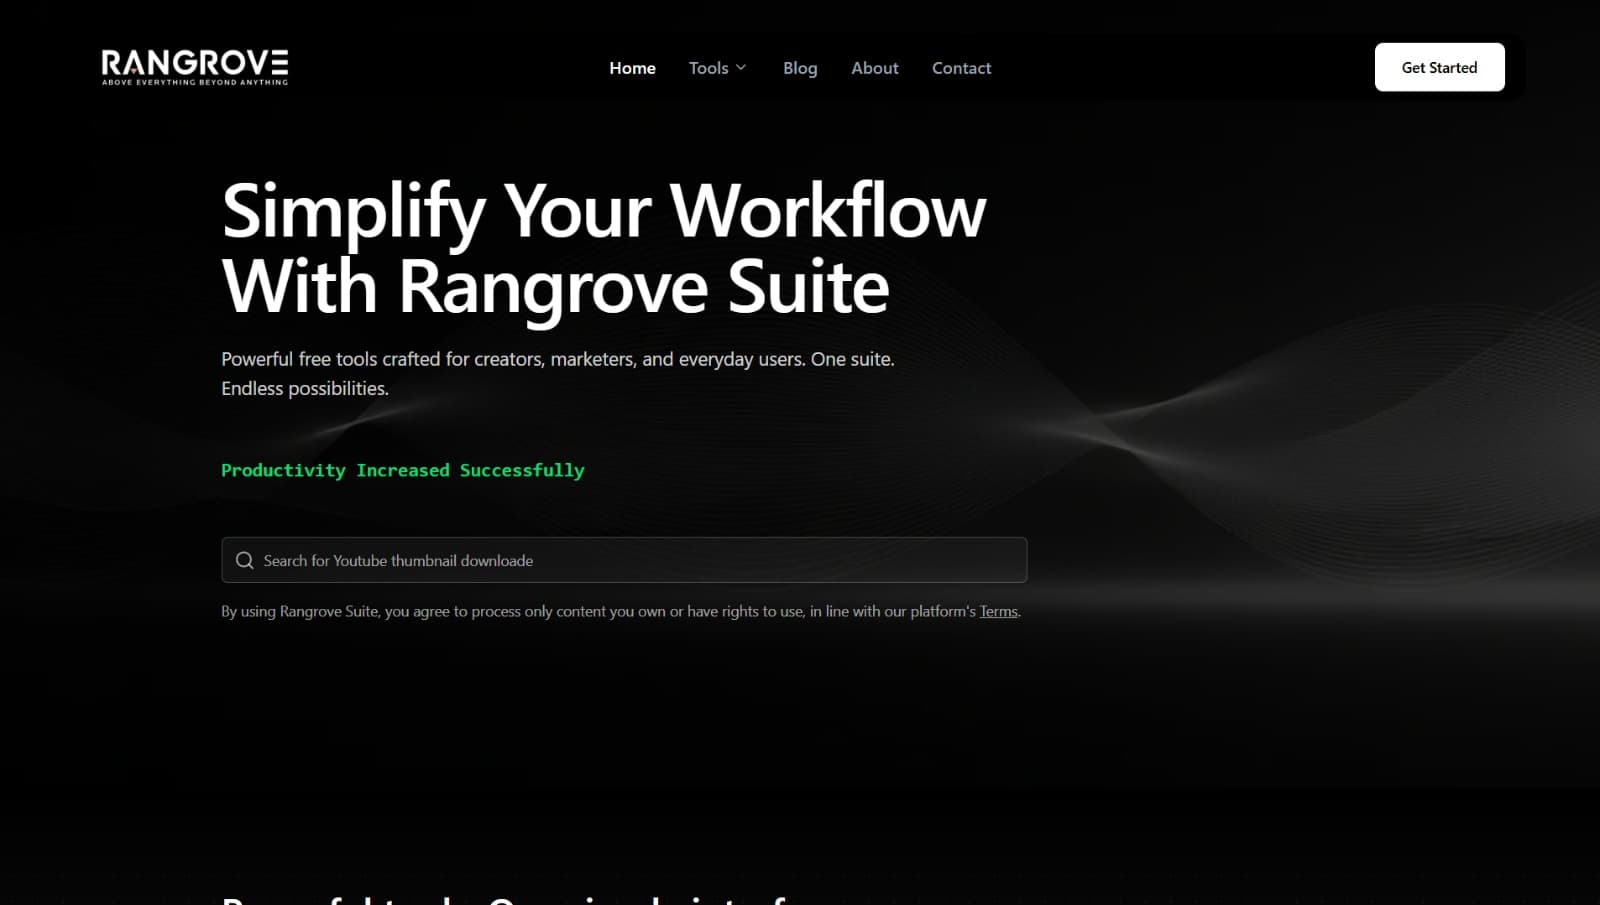Navigate to the Blog section
Image resolution: width=1600 pixels, height=905 pixels.
pos(800,68)
